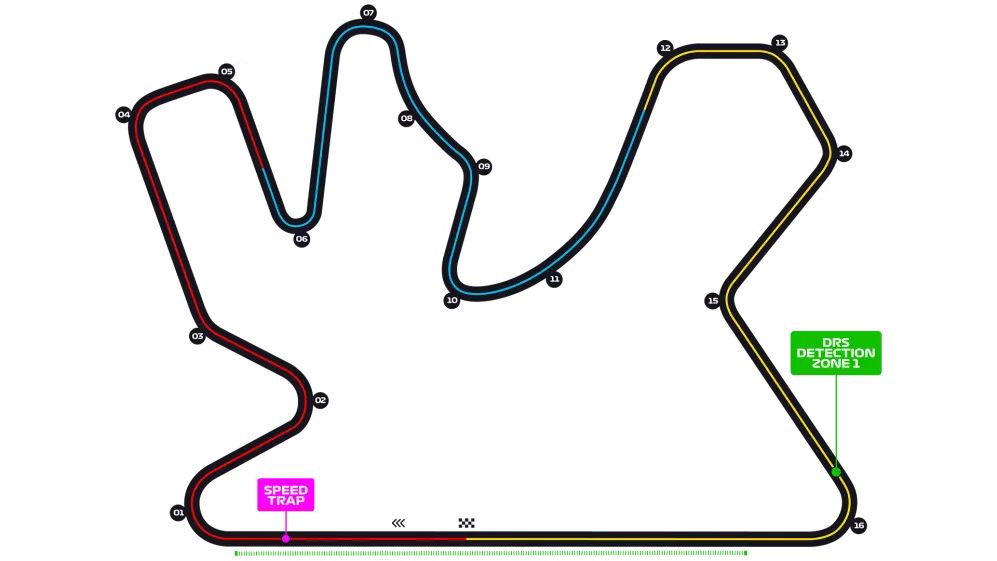Click the turn 07 marker
Screen dimensions: 997x561
tap(368, 13)
